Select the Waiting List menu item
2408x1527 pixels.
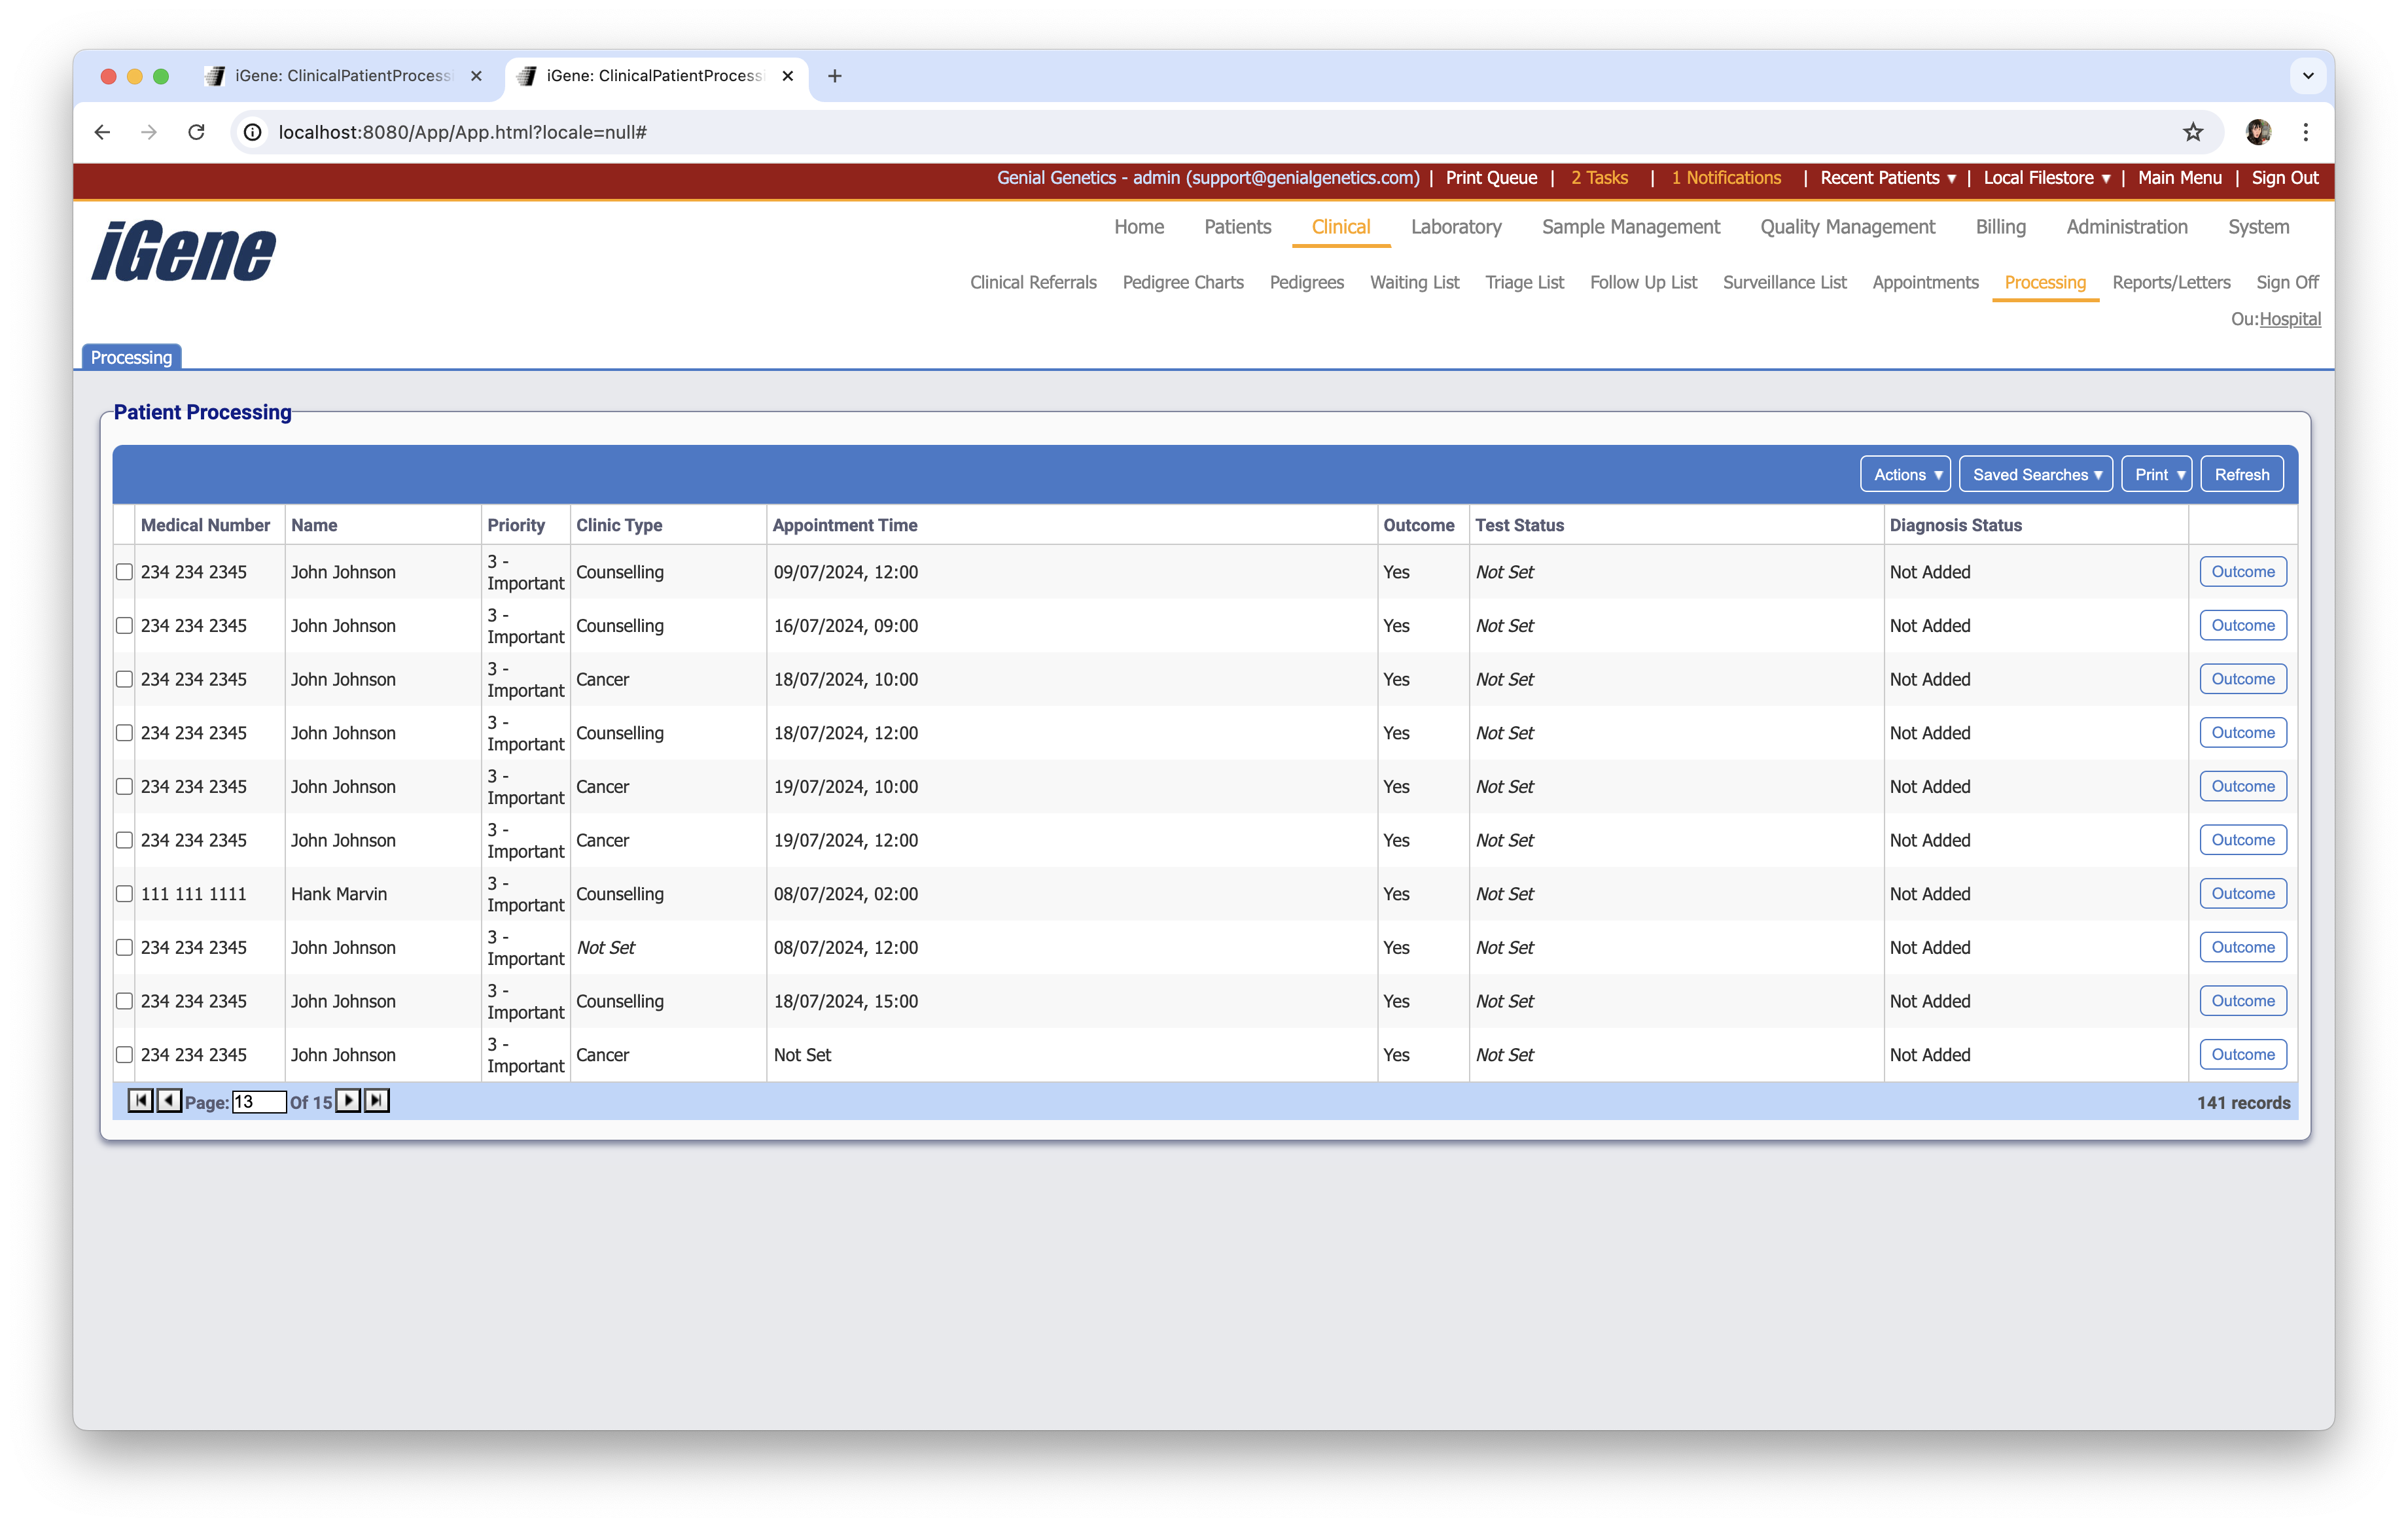[1414, 282]
